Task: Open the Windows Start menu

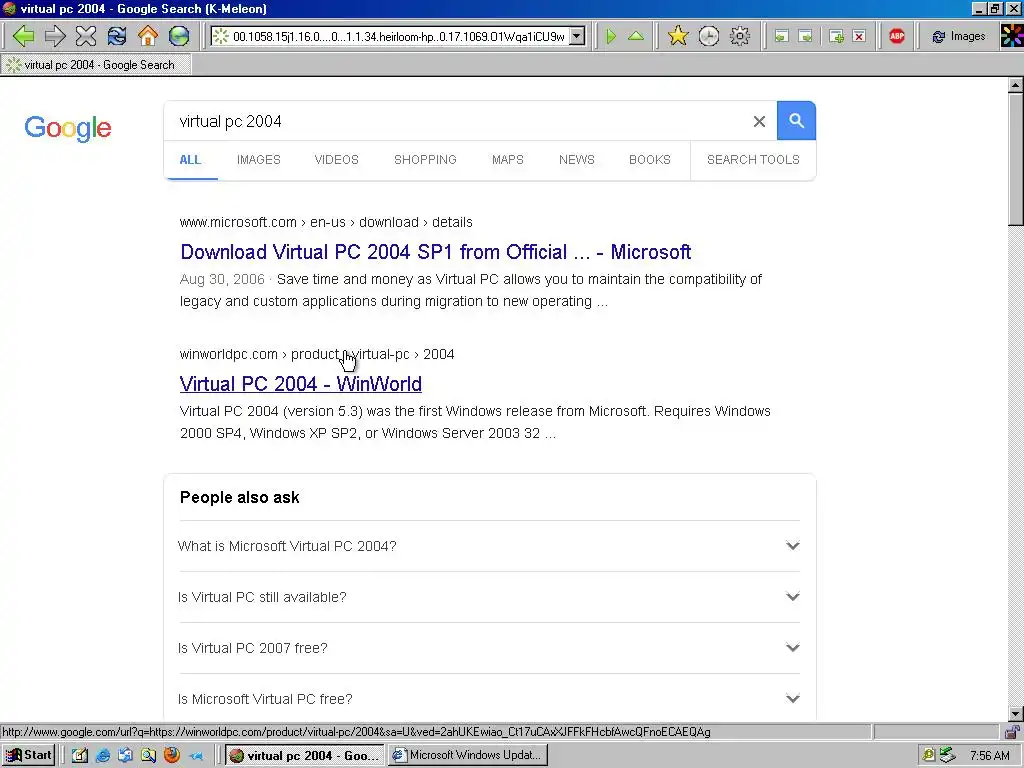Action: point(28,756)
